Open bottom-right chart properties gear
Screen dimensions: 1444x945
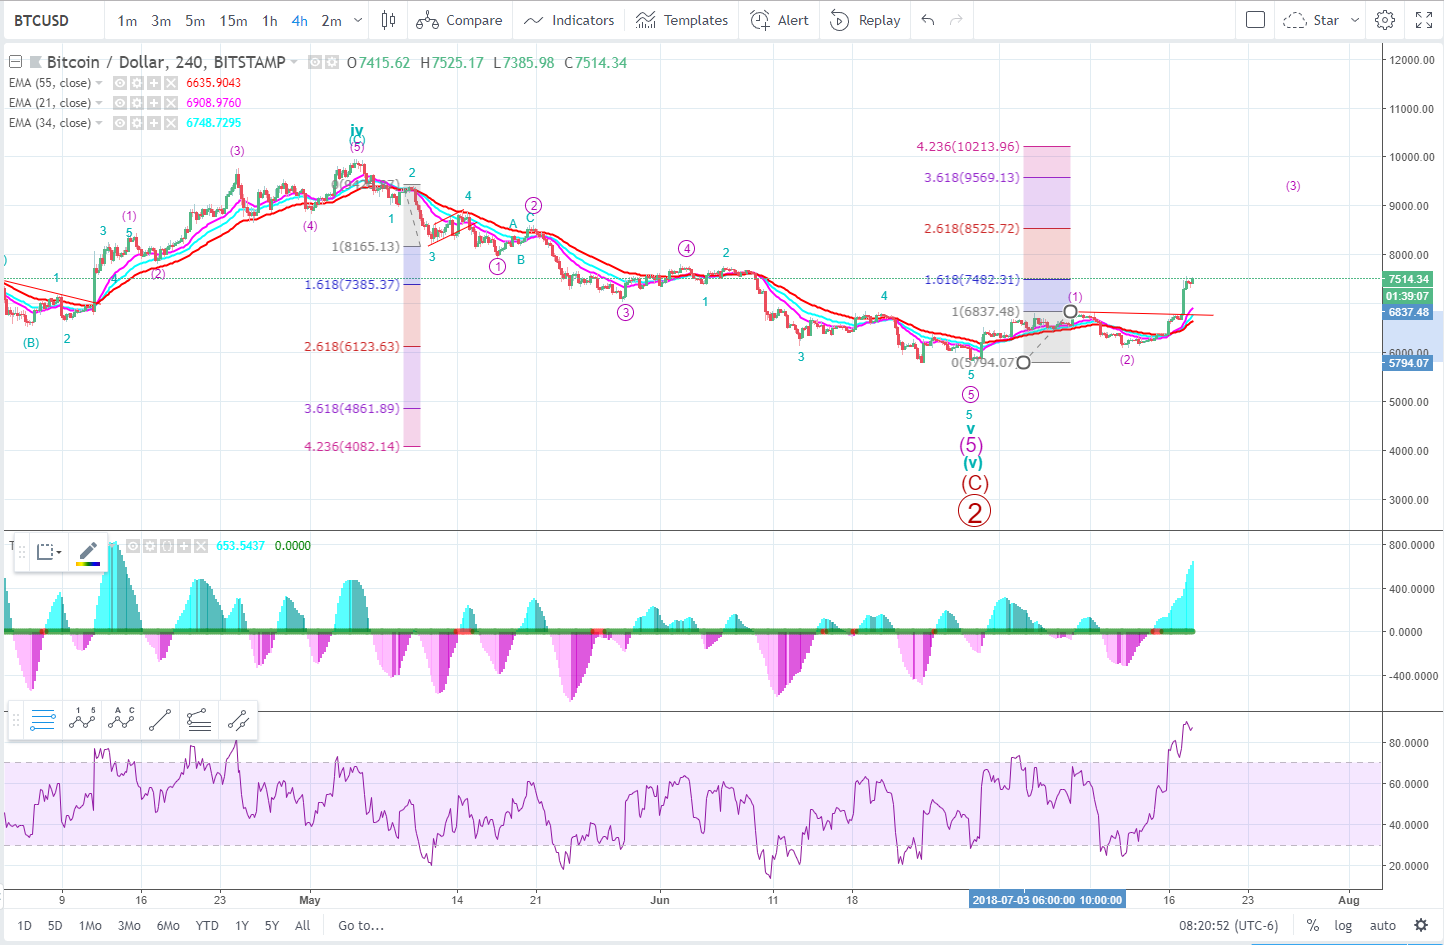[1420, 925]
